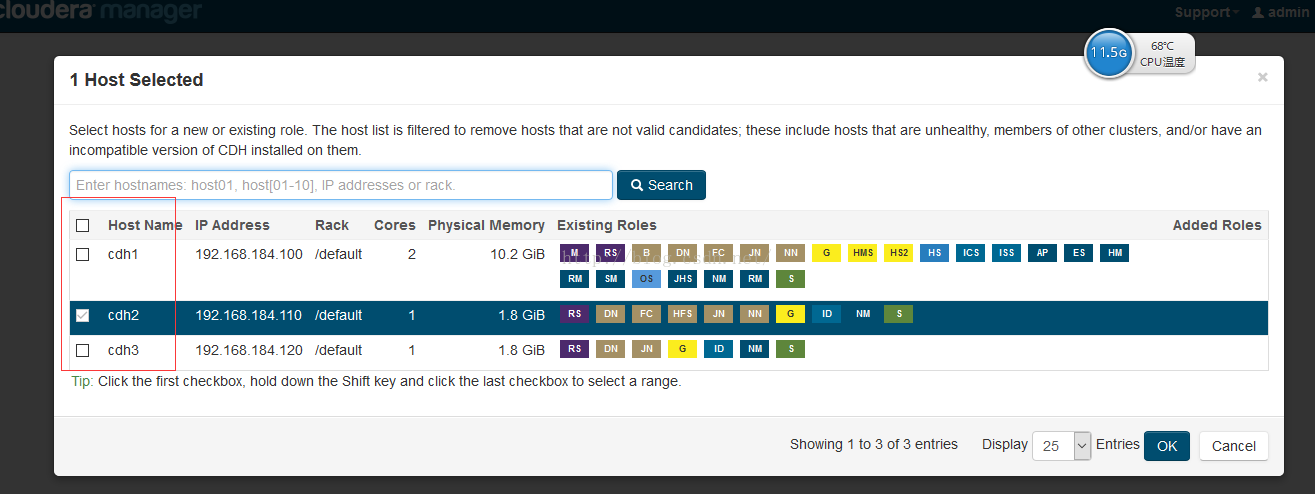The image size is (1315, 494).
Task: Click the ICS role badge on cdh1
Action: pos(970,254)
